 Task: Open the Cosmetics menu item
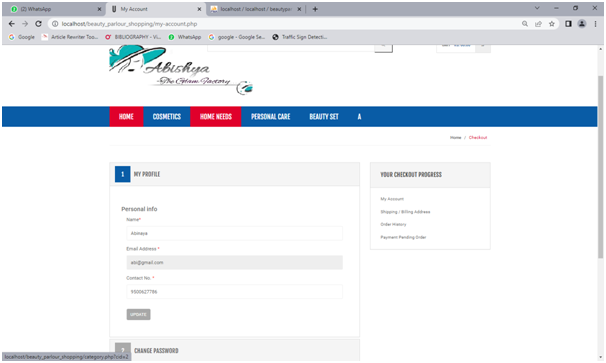click(x=167, y=117)
